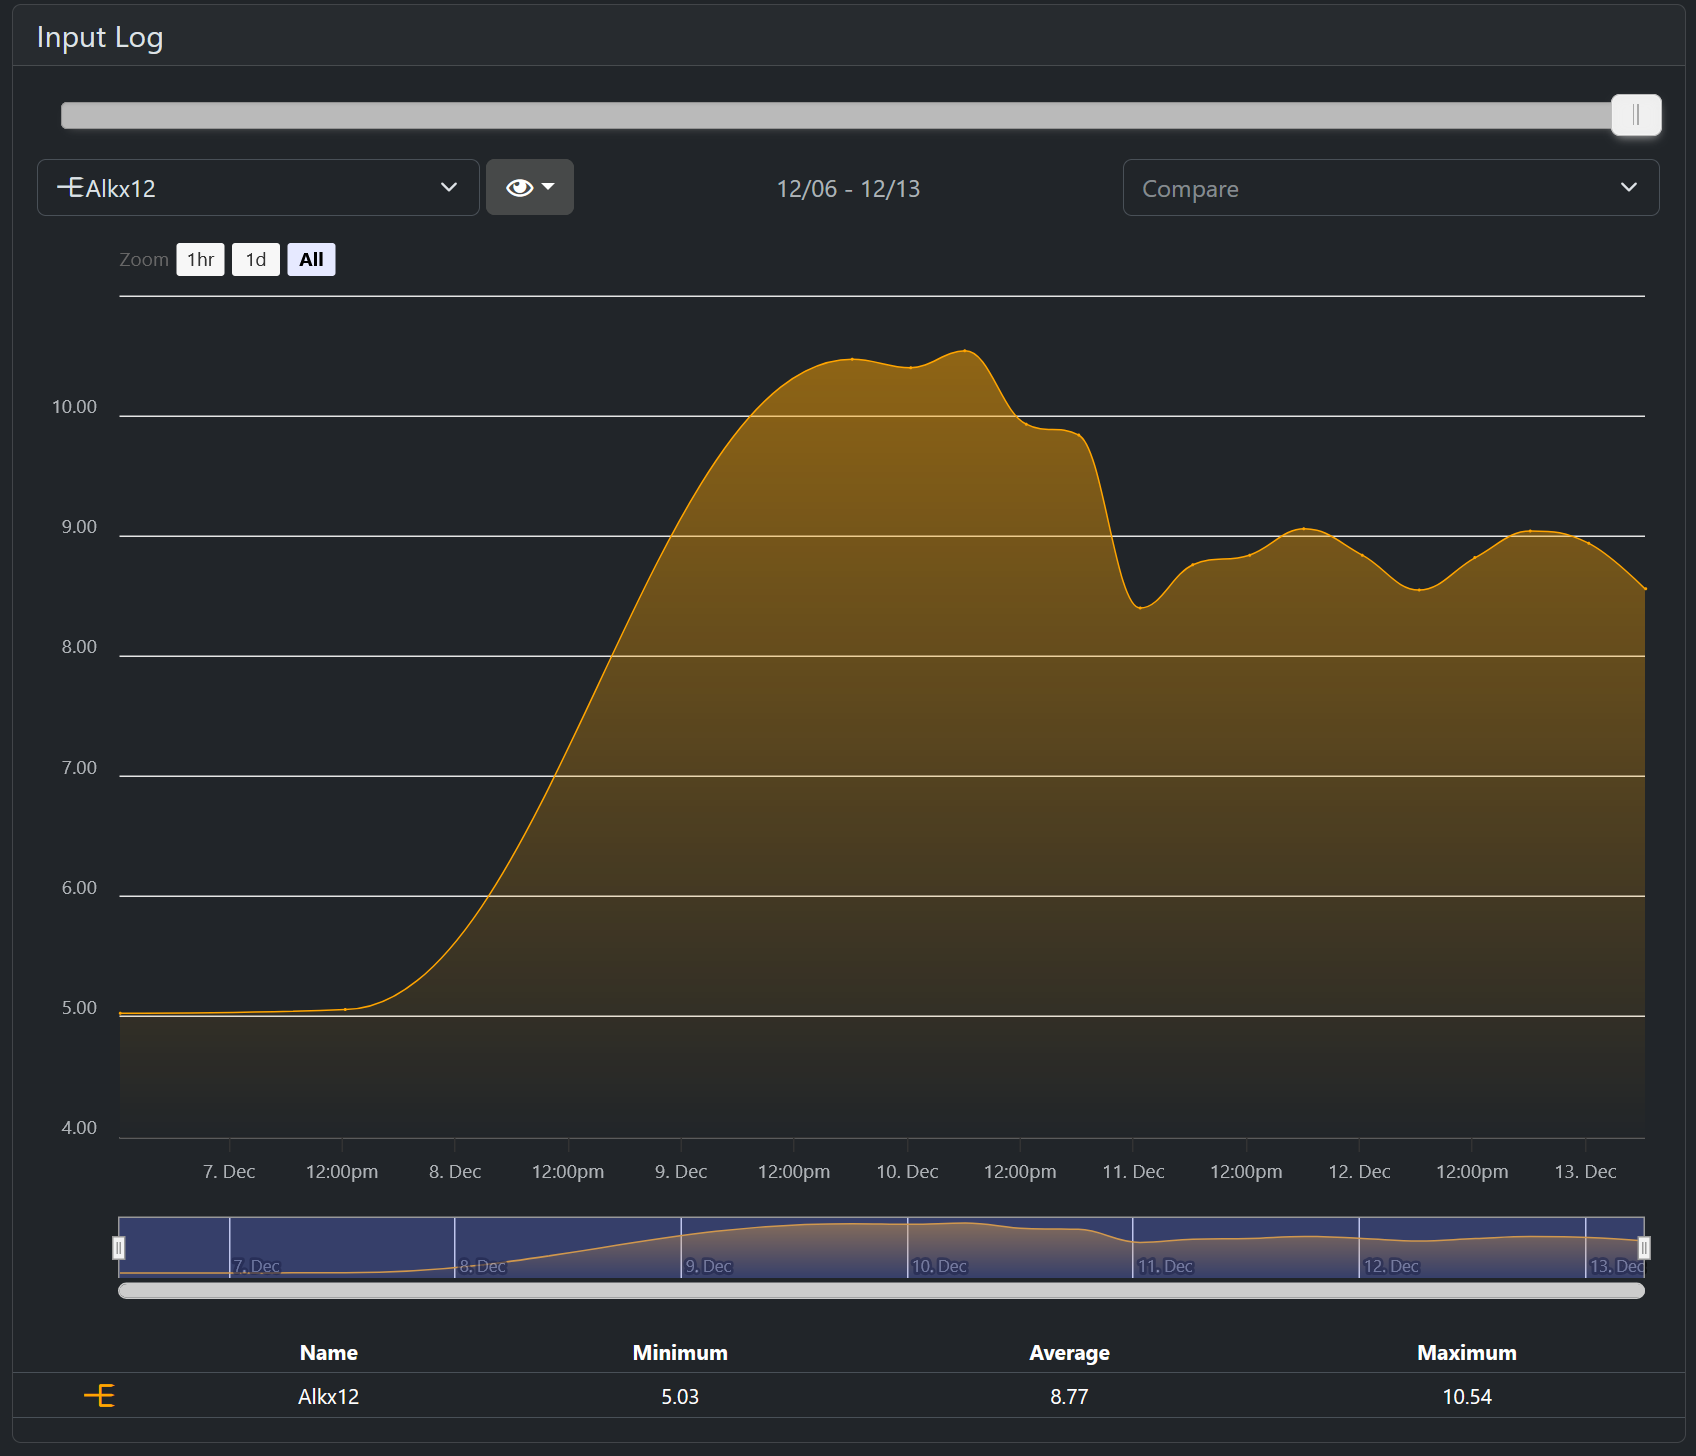This screenshot has width=1696, height=1456.
Task: Expand the Compare dropdown
Action: tap(1390, 188)
